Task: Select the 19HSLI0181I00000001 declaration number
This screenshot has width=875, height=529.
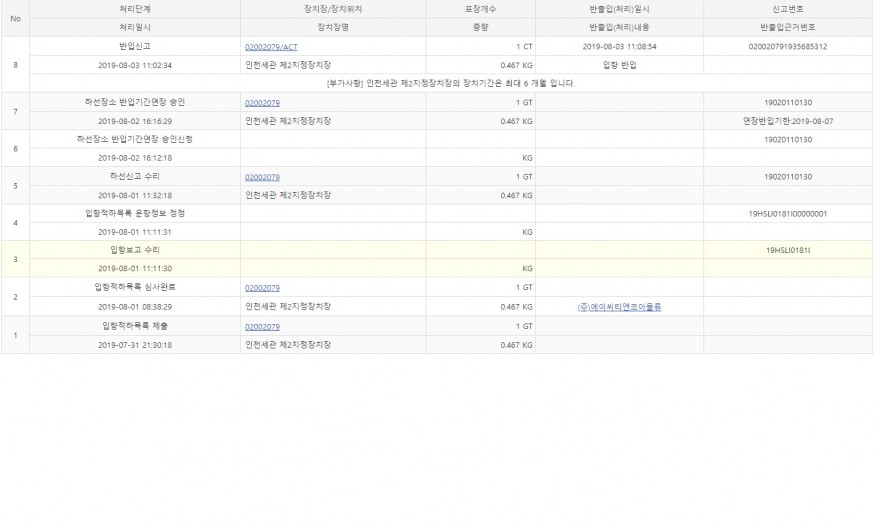Action: (x=787, y=214)
